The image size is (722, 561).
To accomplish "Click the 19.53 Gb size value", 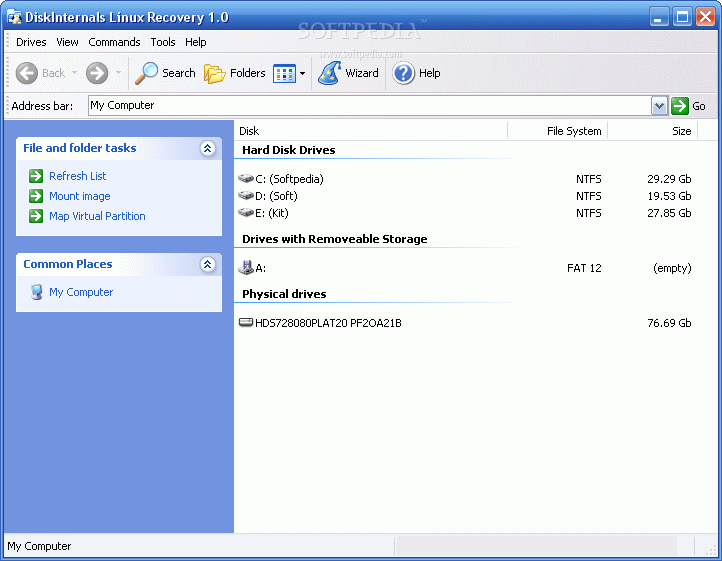I will [669, 196].
